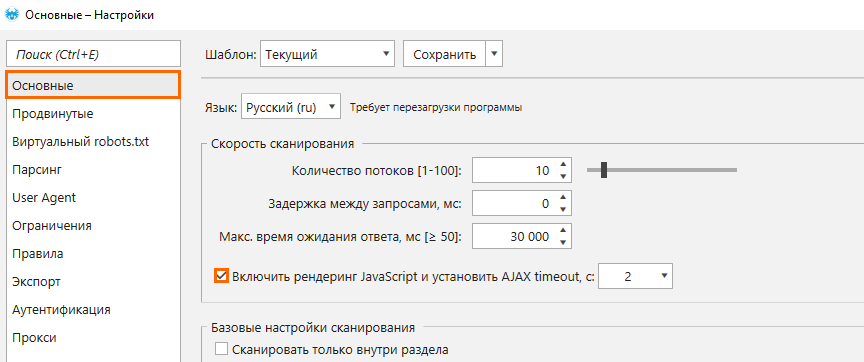Click the Сохранить button
The width and height of the screenshot is (864, 362).
(444, 54)
